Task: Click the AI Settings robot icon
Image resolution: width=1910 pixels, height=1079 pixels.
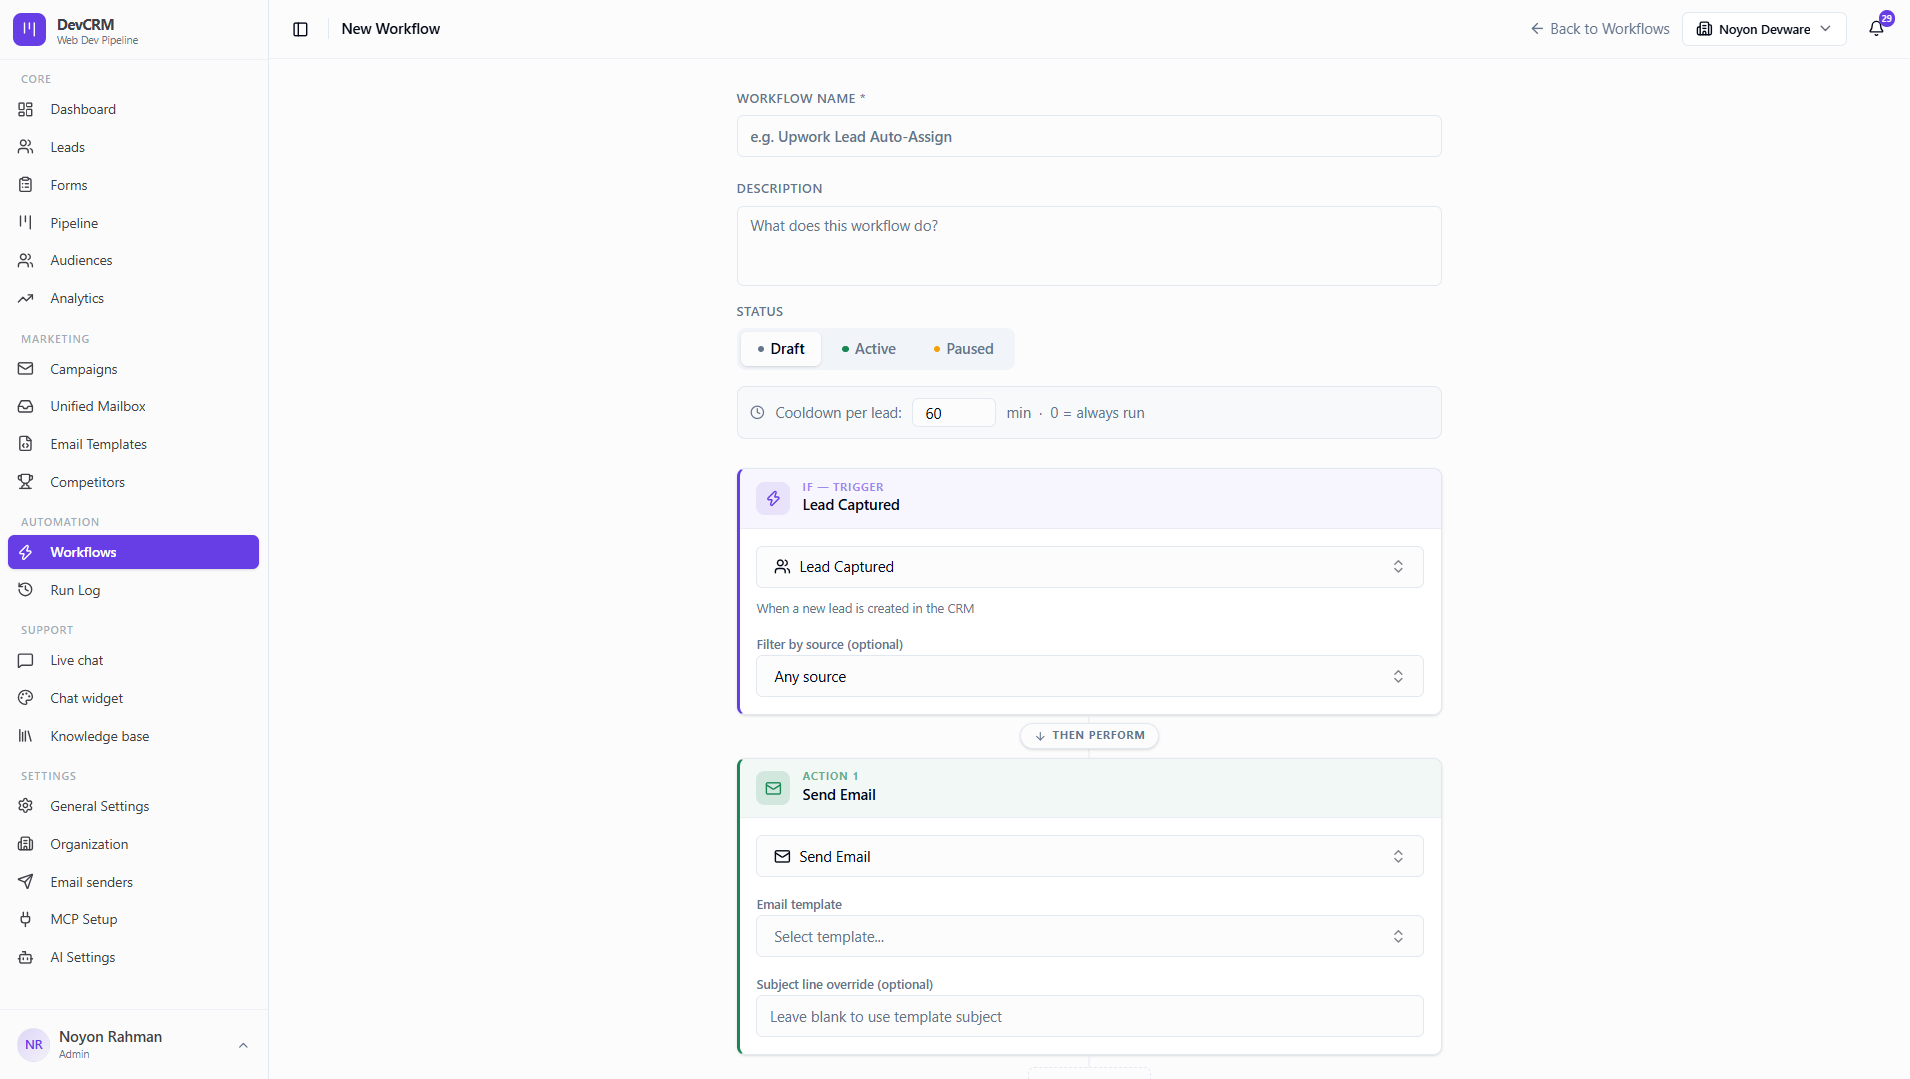Action: pyautogui.click(x=26, y=957)
